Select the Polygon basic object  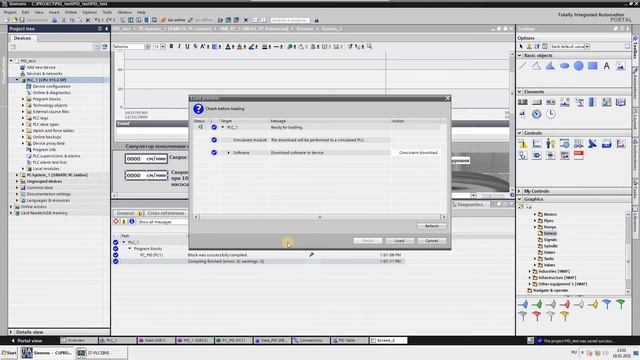click(550, 66)
